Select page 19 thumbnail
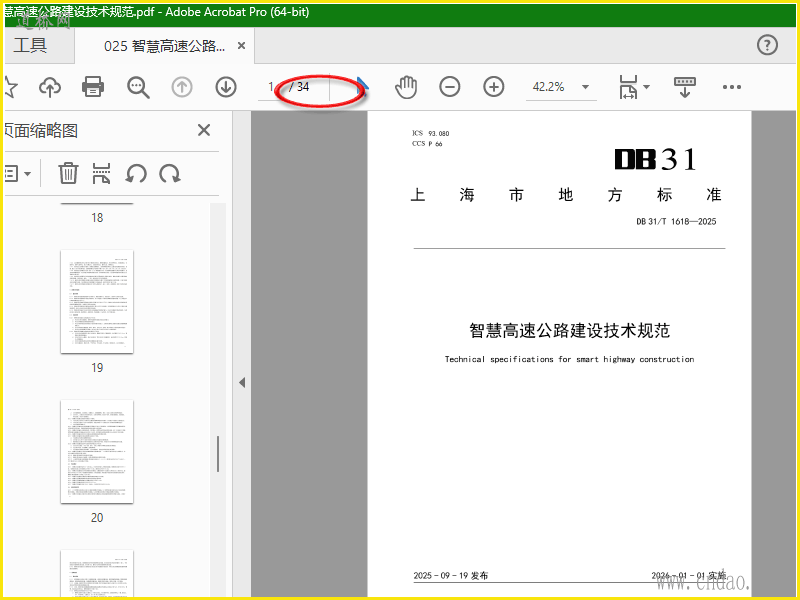 (x=97, y=302)
